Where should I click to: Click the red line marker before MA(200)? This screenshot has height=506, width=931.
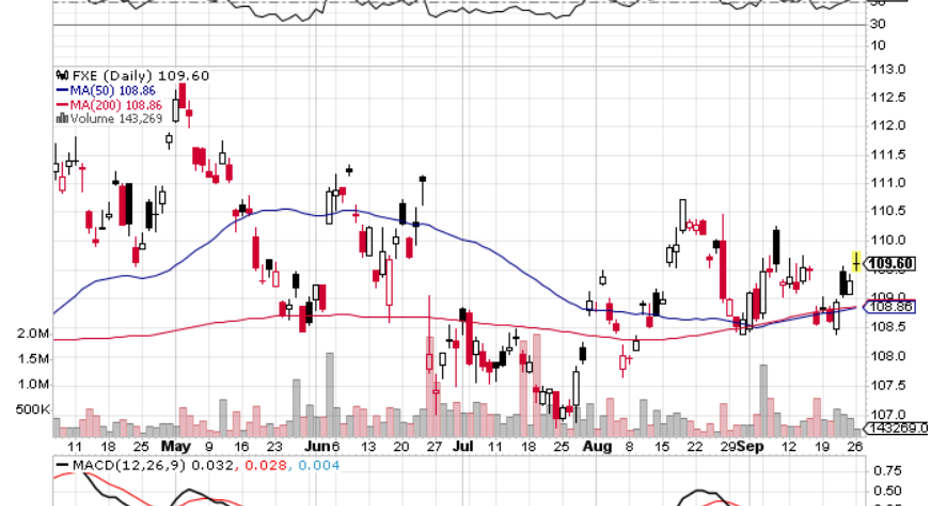[62, 105]
